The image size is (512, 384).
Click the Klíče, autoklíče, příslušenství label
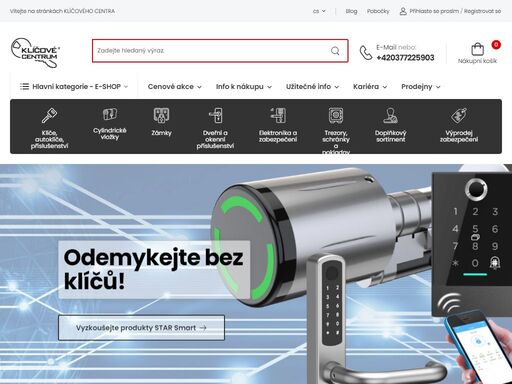point(49,139)
